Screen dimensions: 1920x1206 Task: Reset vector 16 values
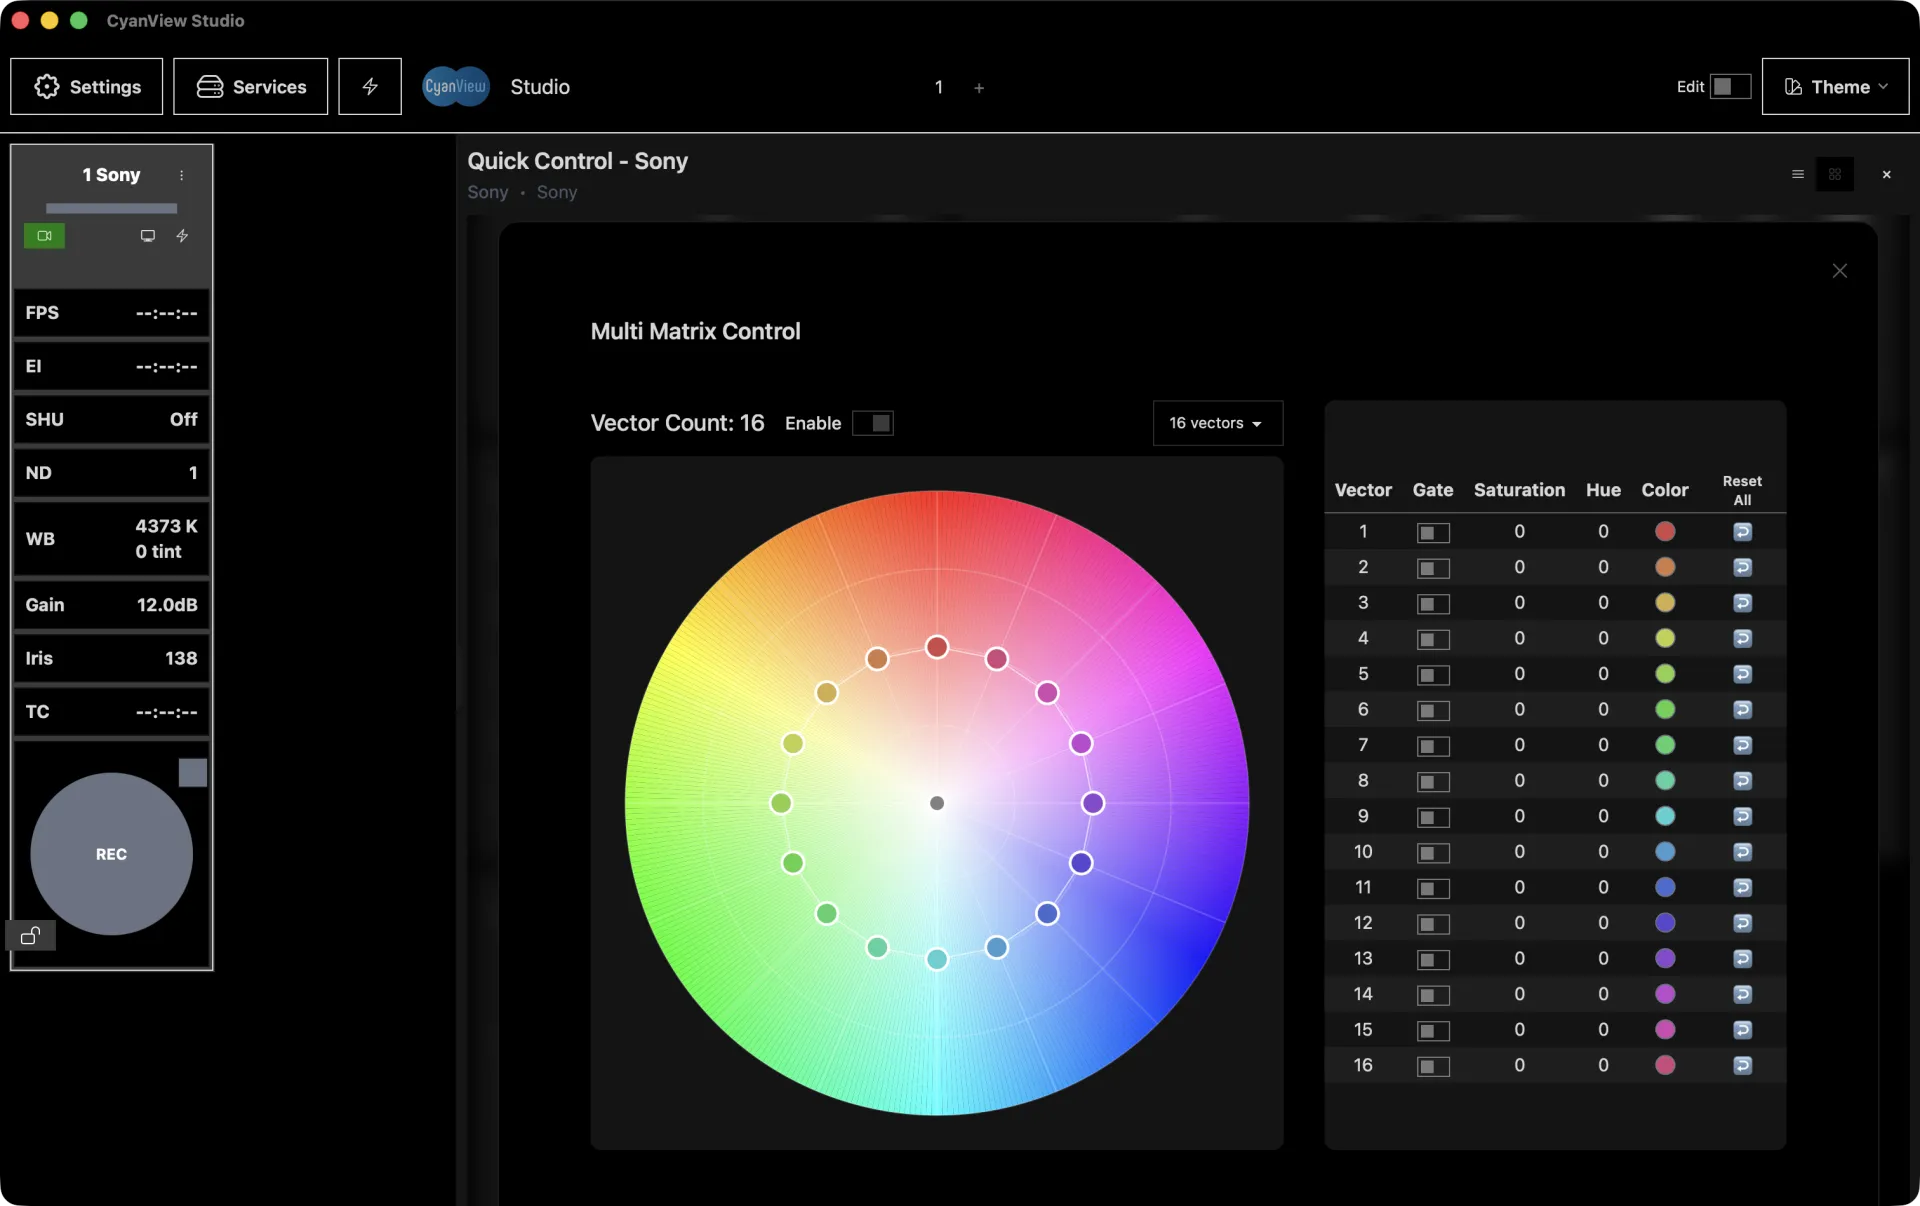(x=1743, y=1066)
